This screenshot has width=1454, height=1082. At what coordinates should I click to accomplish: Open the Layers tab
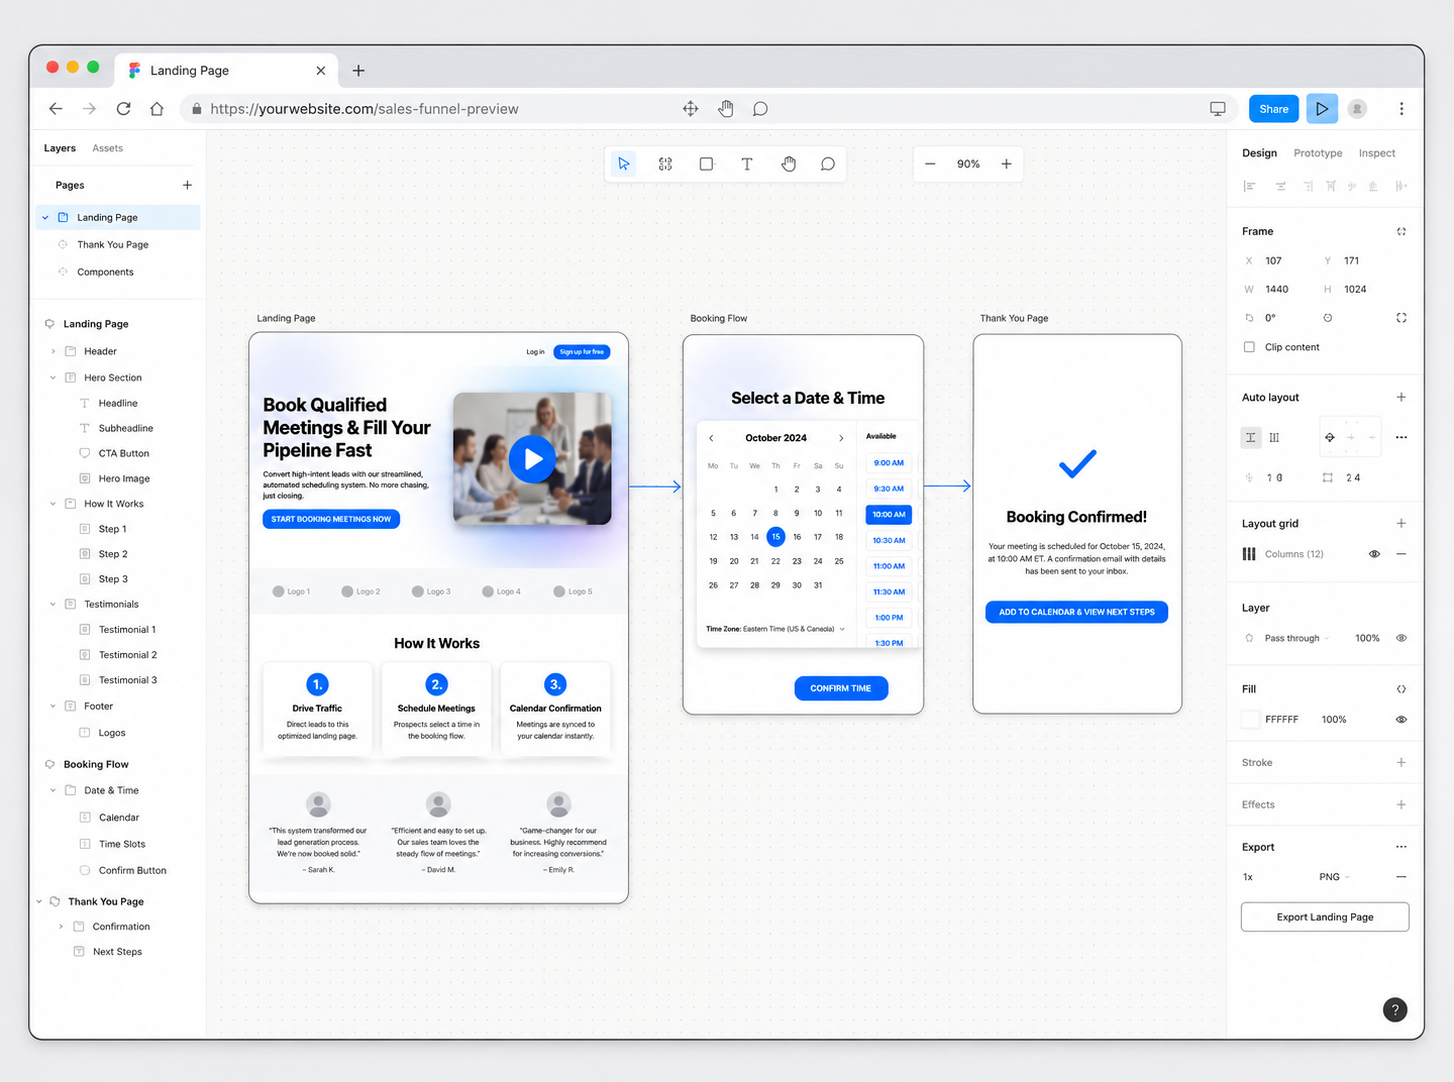60,148
